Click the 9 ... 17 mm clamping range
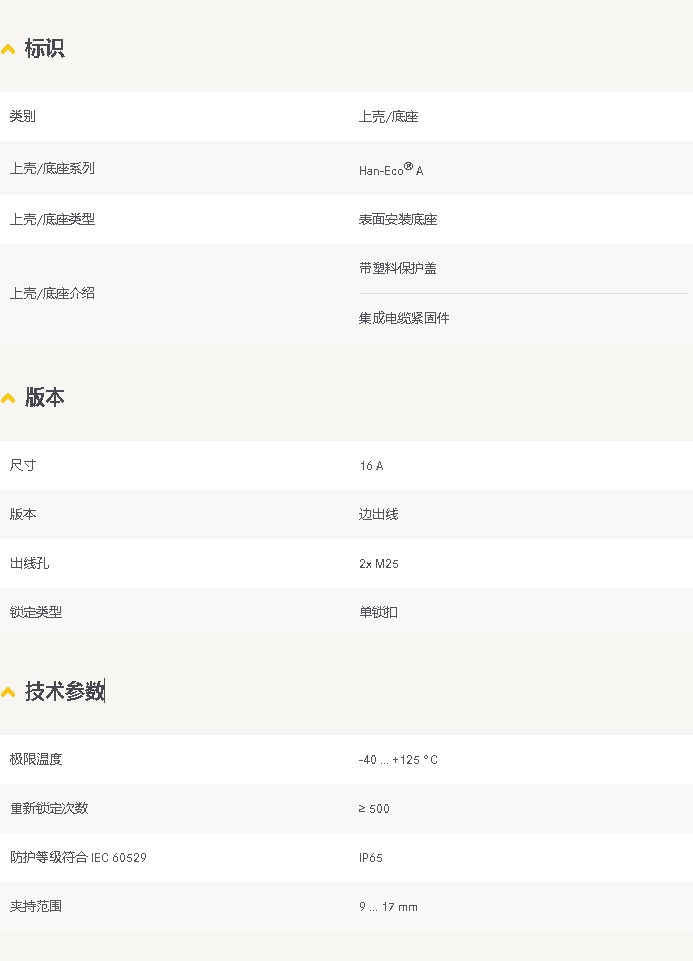Viewport: 693px width, 961px height. click(388, 907)
